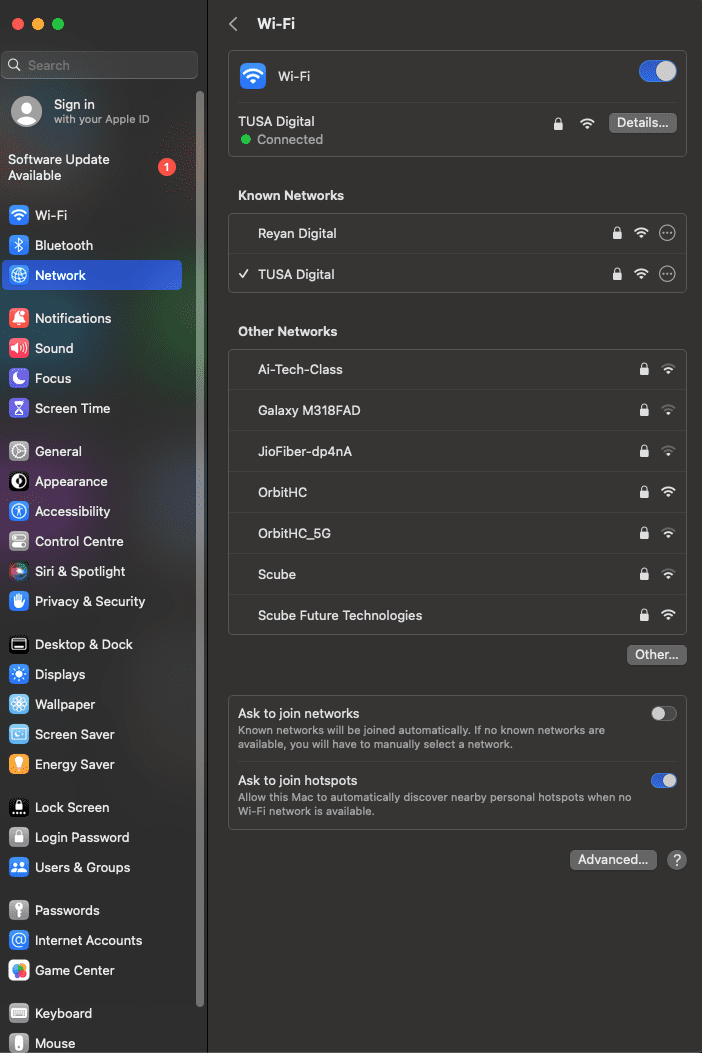Open the Desktop & Dock icon
The width and height of the screenshot is (702, 1053).
[19, 644]
